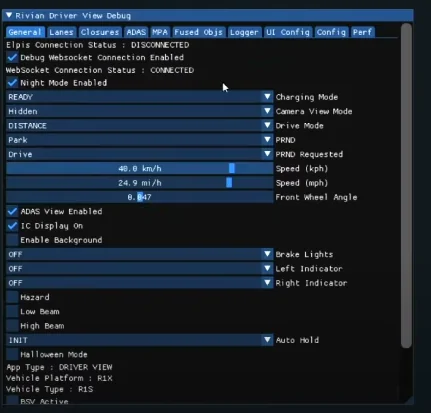Screen dimensions: 431x413
Task: Uncheck Debug Websocket Connection Enabled
Action: (12, 57)
